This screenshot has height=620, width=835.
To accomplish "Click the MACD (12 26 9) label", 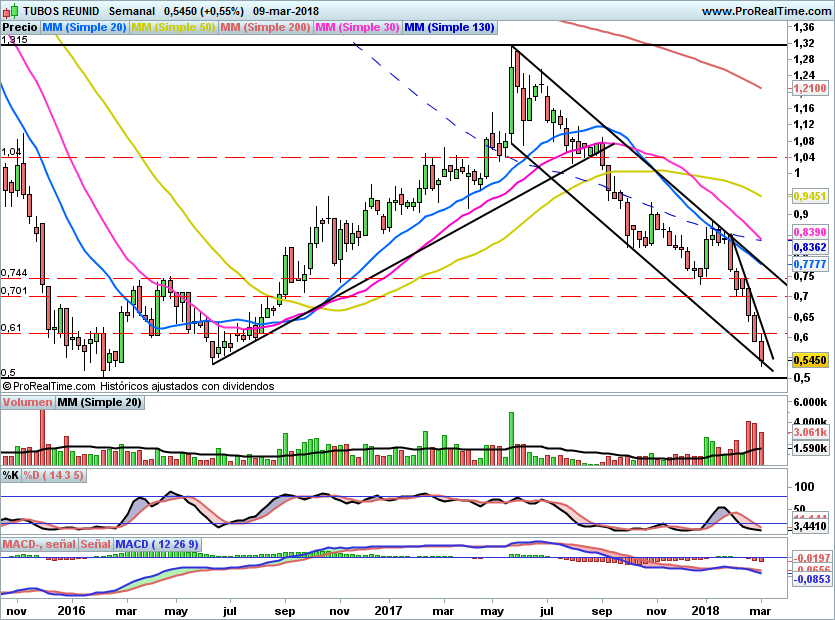I will (157, 544).
